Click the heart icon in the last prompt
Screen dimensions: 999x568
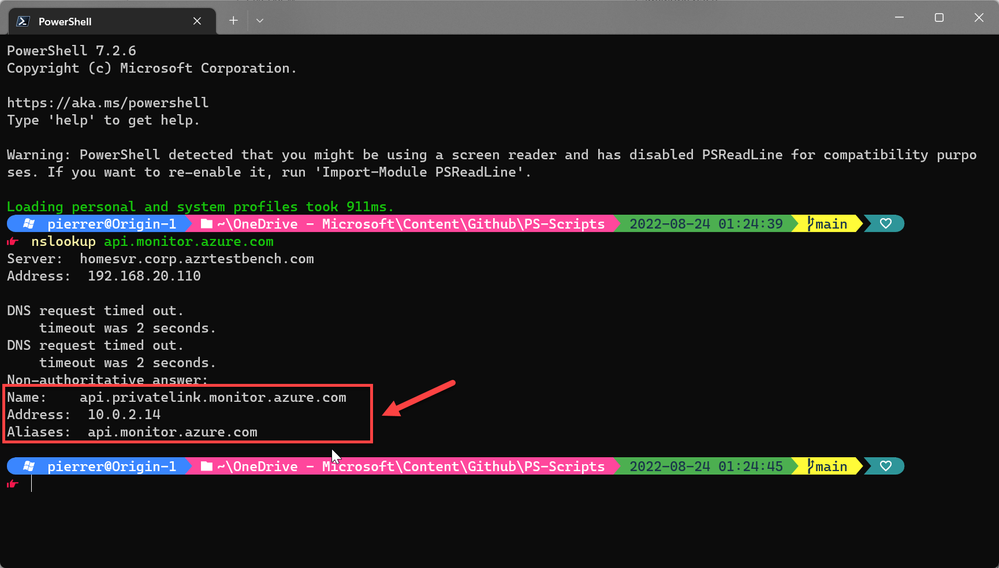click(886, 466)
